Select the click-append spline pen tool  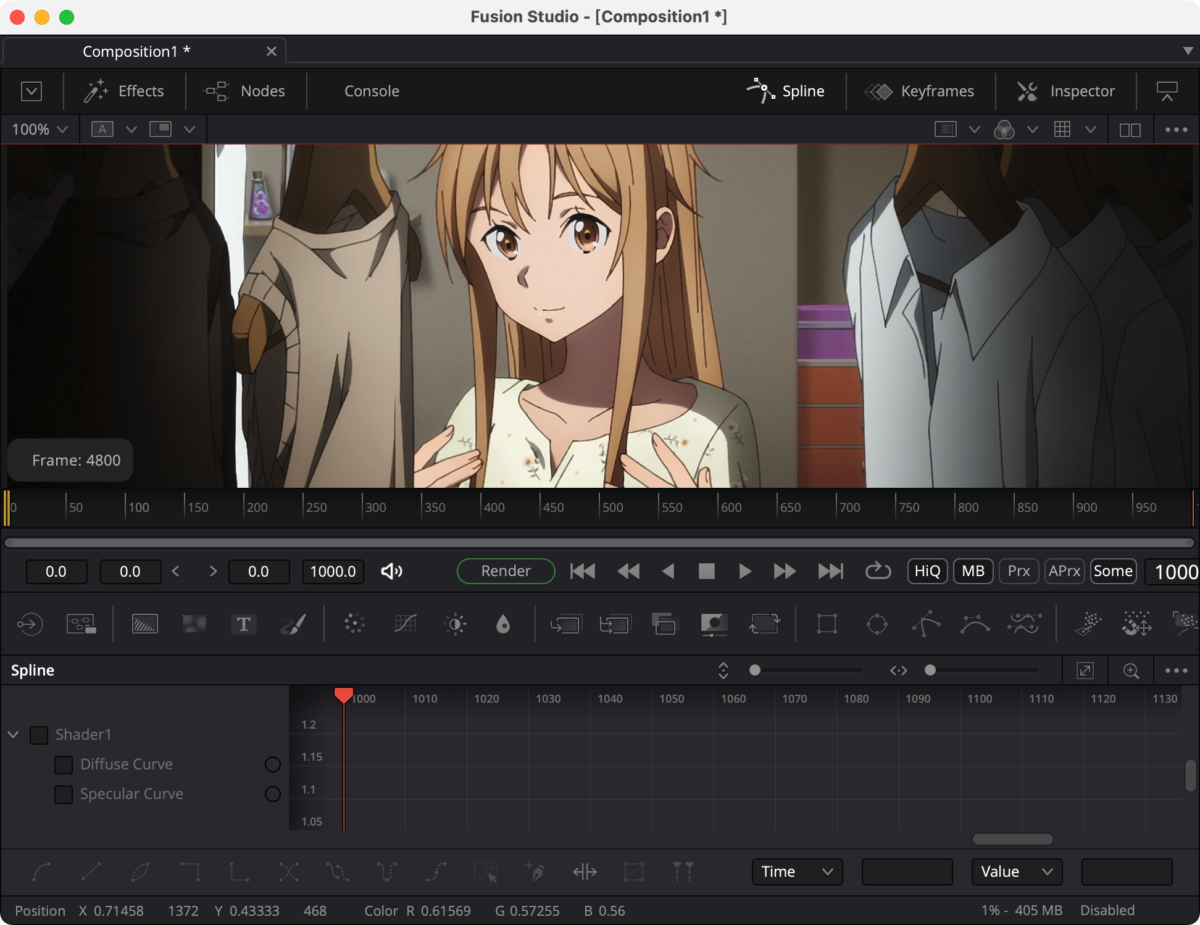tap(536, 872)
